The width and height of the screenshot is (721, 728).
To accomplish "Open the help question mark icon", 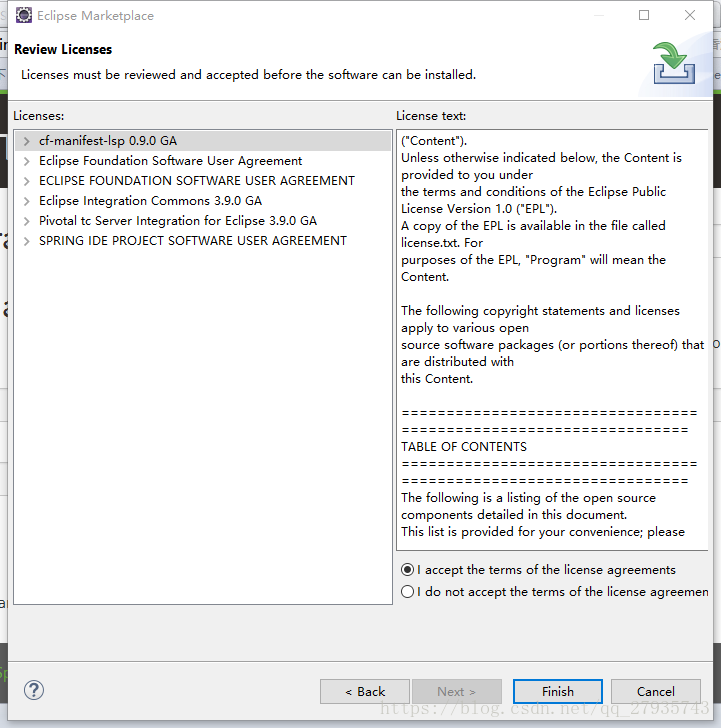I will click(x=34, y=690).
